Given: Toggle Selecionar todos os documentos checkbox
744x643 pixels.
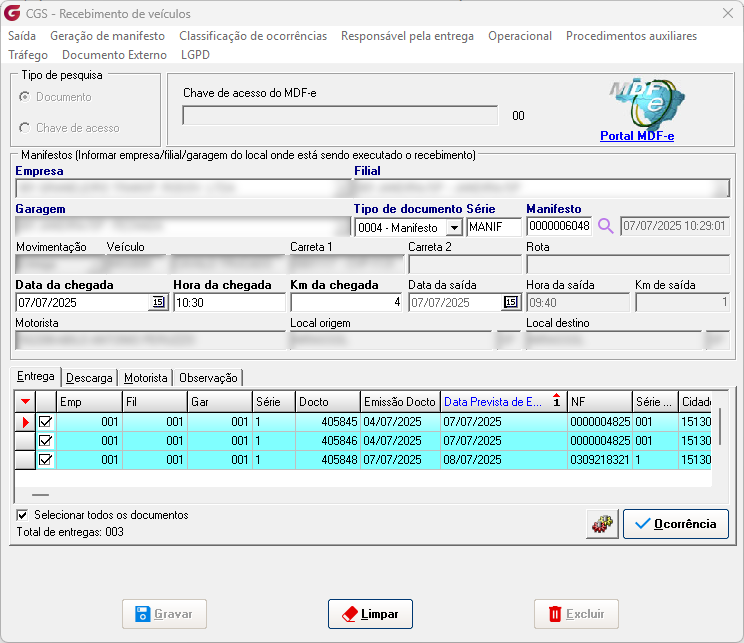Looking at the screenshot, I should tap(22, 515).
